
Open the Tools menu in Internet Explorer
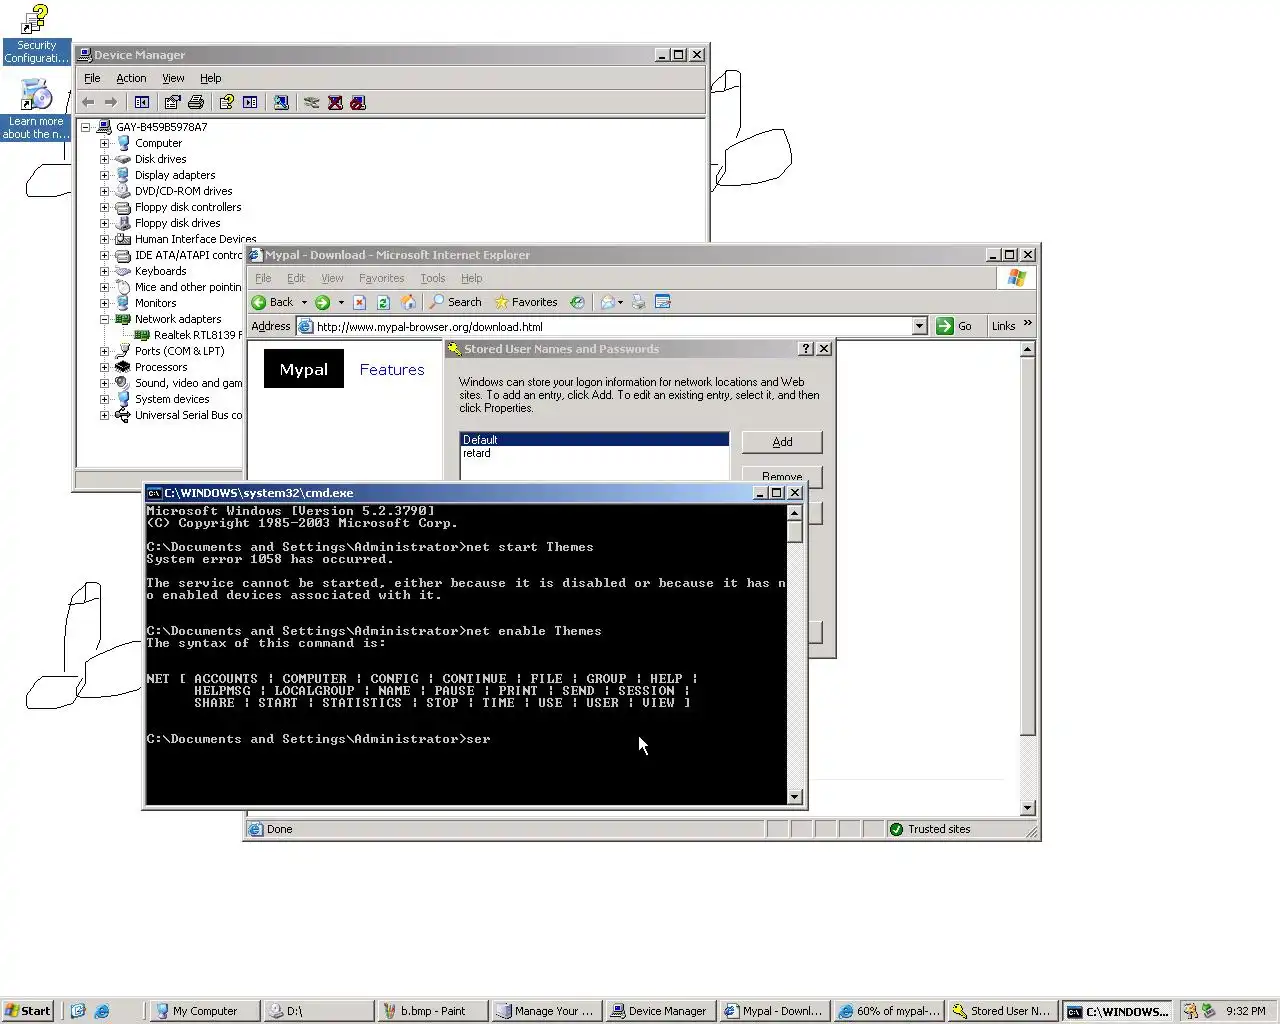tap(432, 278)
